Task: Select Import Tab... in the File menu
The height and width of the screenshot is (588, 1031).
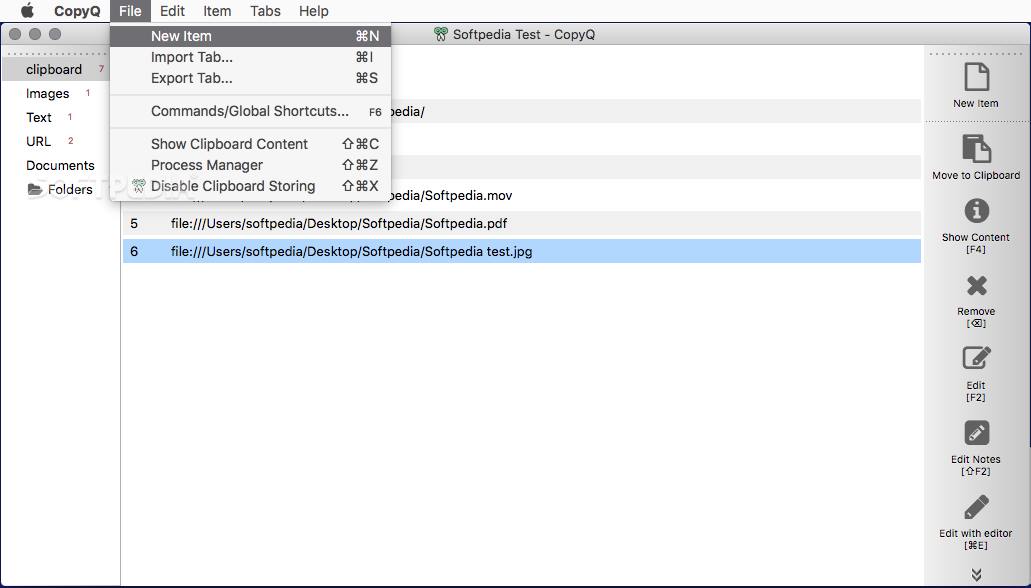Action: (251, 57)
